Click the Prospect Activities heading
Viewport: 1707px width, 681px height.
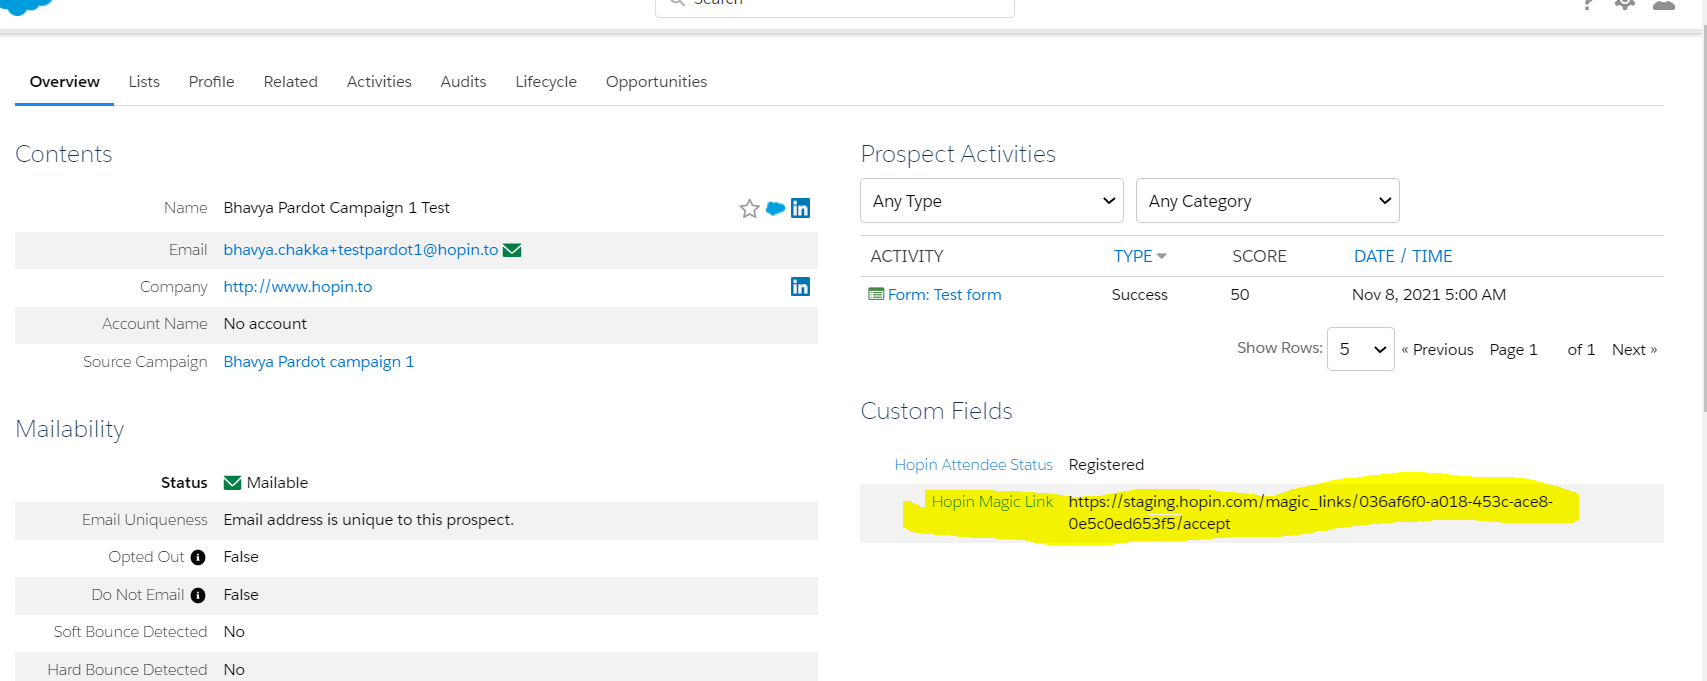958,154
